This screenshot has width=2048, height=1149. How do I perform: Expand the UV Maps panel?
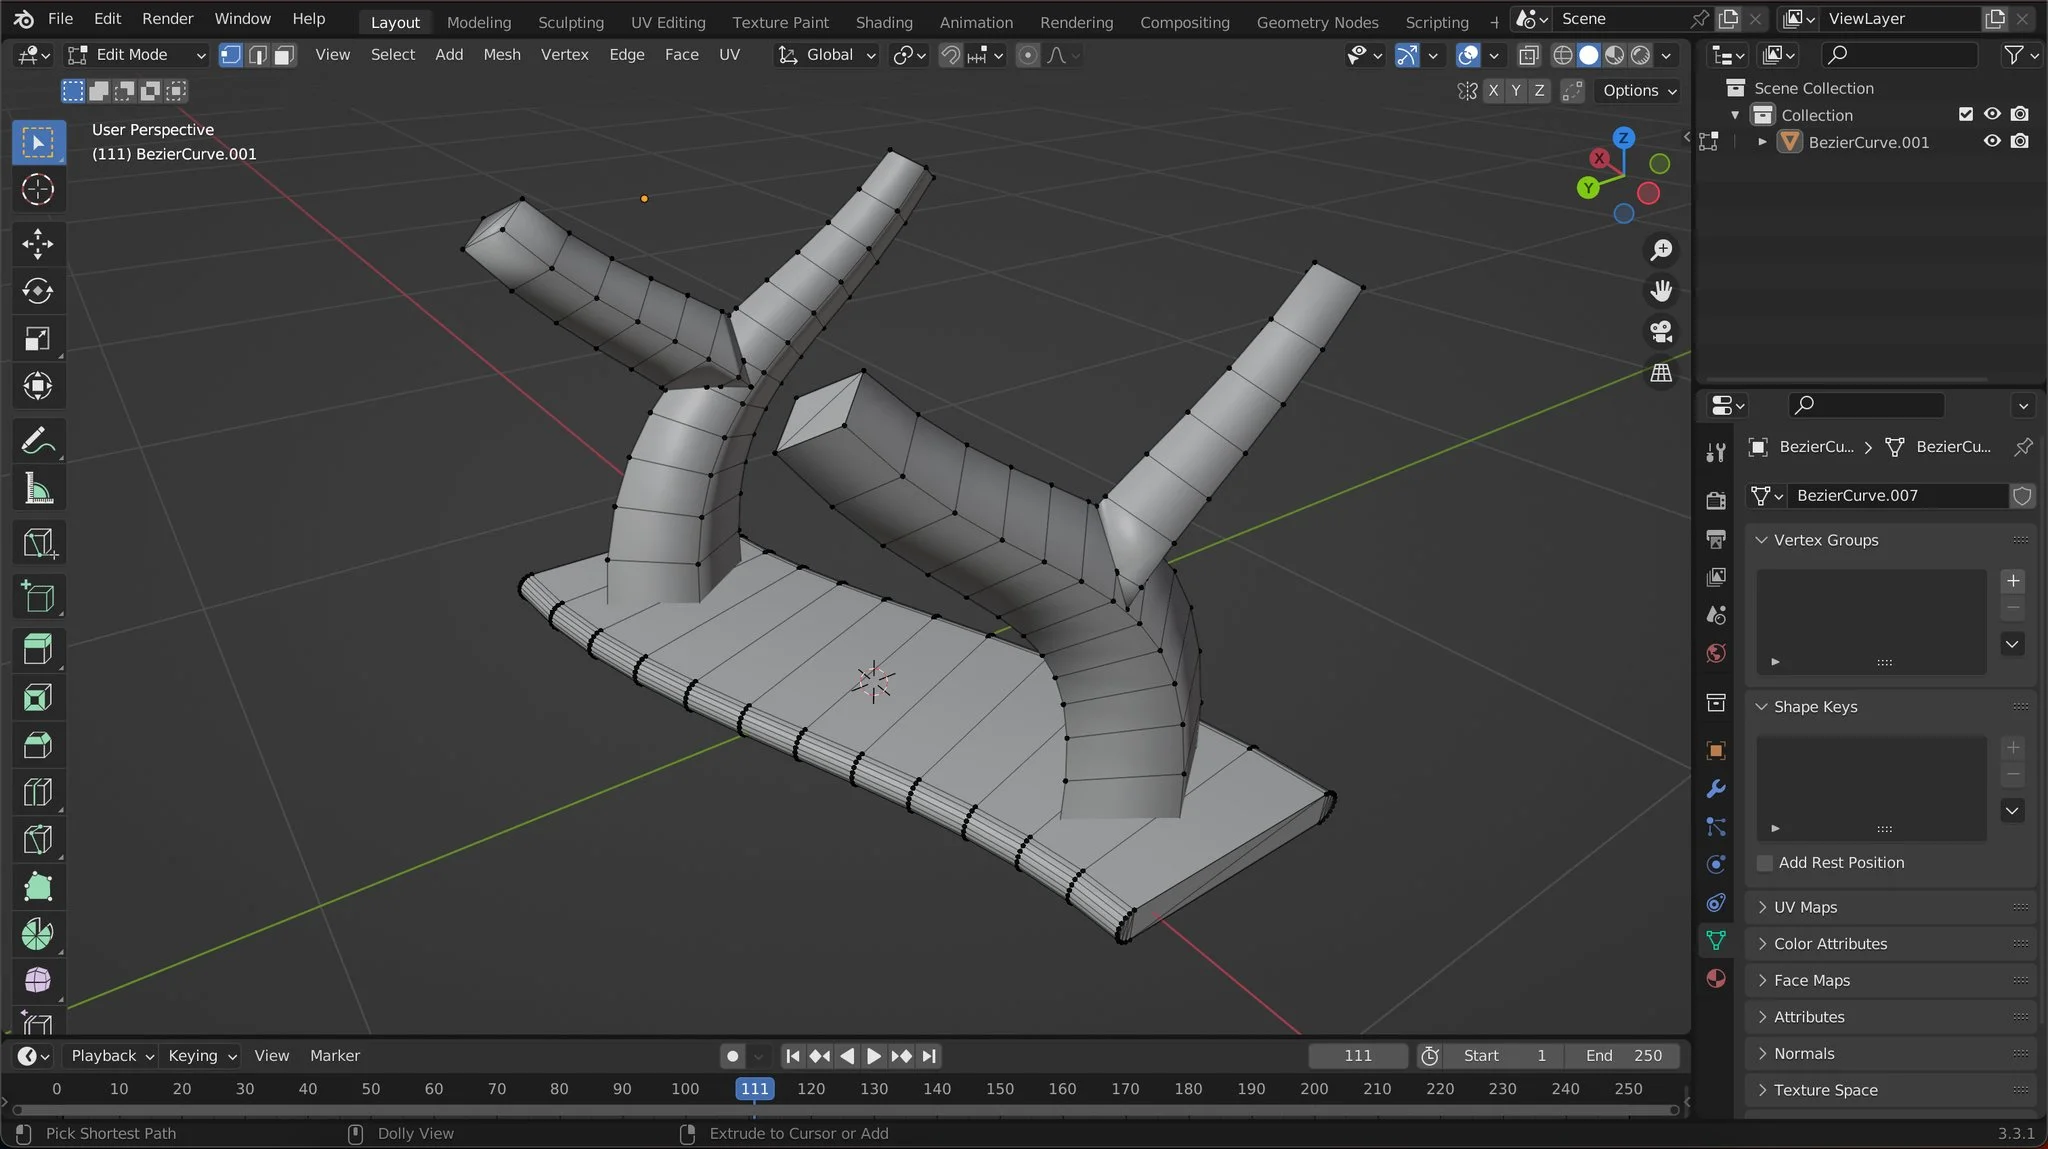pyautogui.click(x=1805, y=907)
